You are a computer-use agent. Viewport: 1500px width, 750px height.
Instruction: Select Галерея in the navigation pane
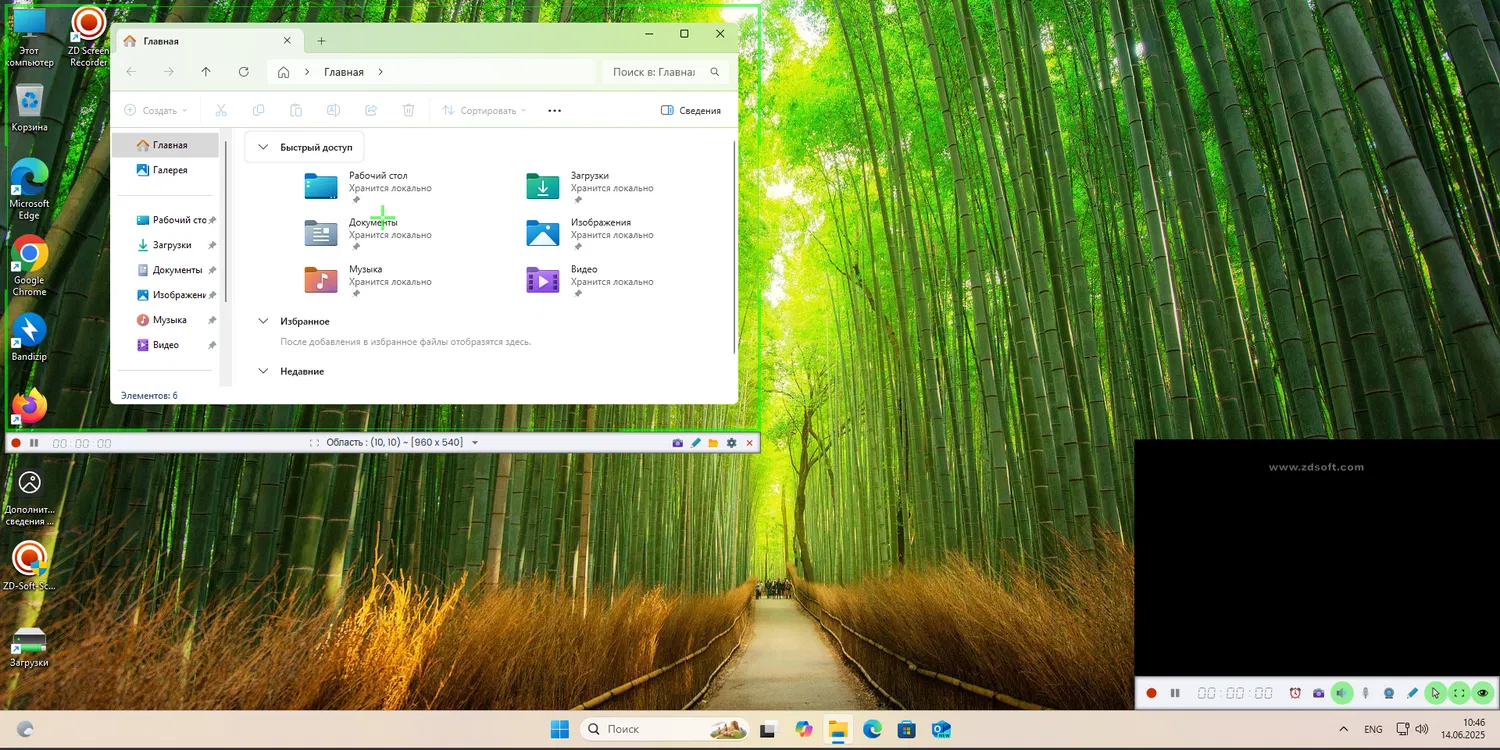pyautogui.click(x=169, y=170)
